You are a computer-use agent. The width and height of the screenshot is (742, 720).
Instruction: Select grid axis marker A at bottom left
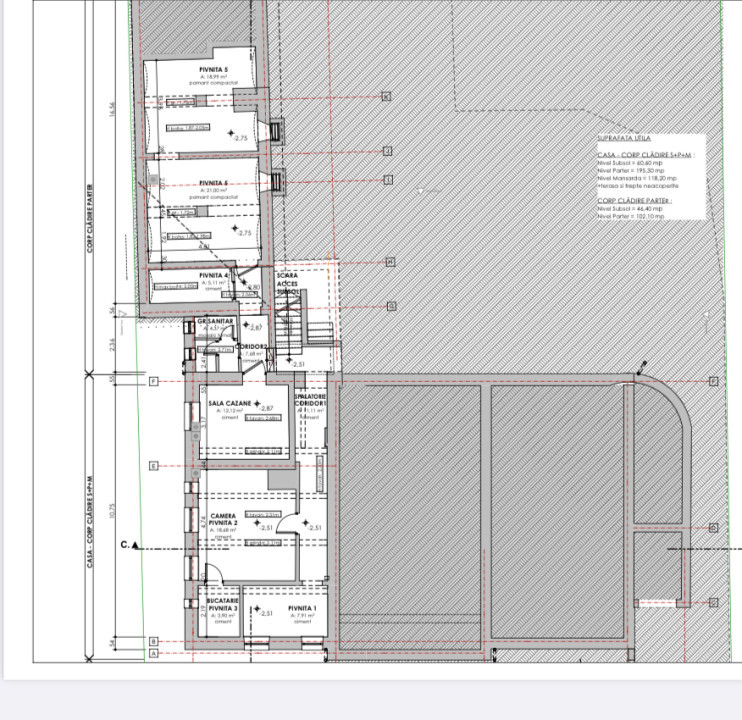click(x=154, y=652)
